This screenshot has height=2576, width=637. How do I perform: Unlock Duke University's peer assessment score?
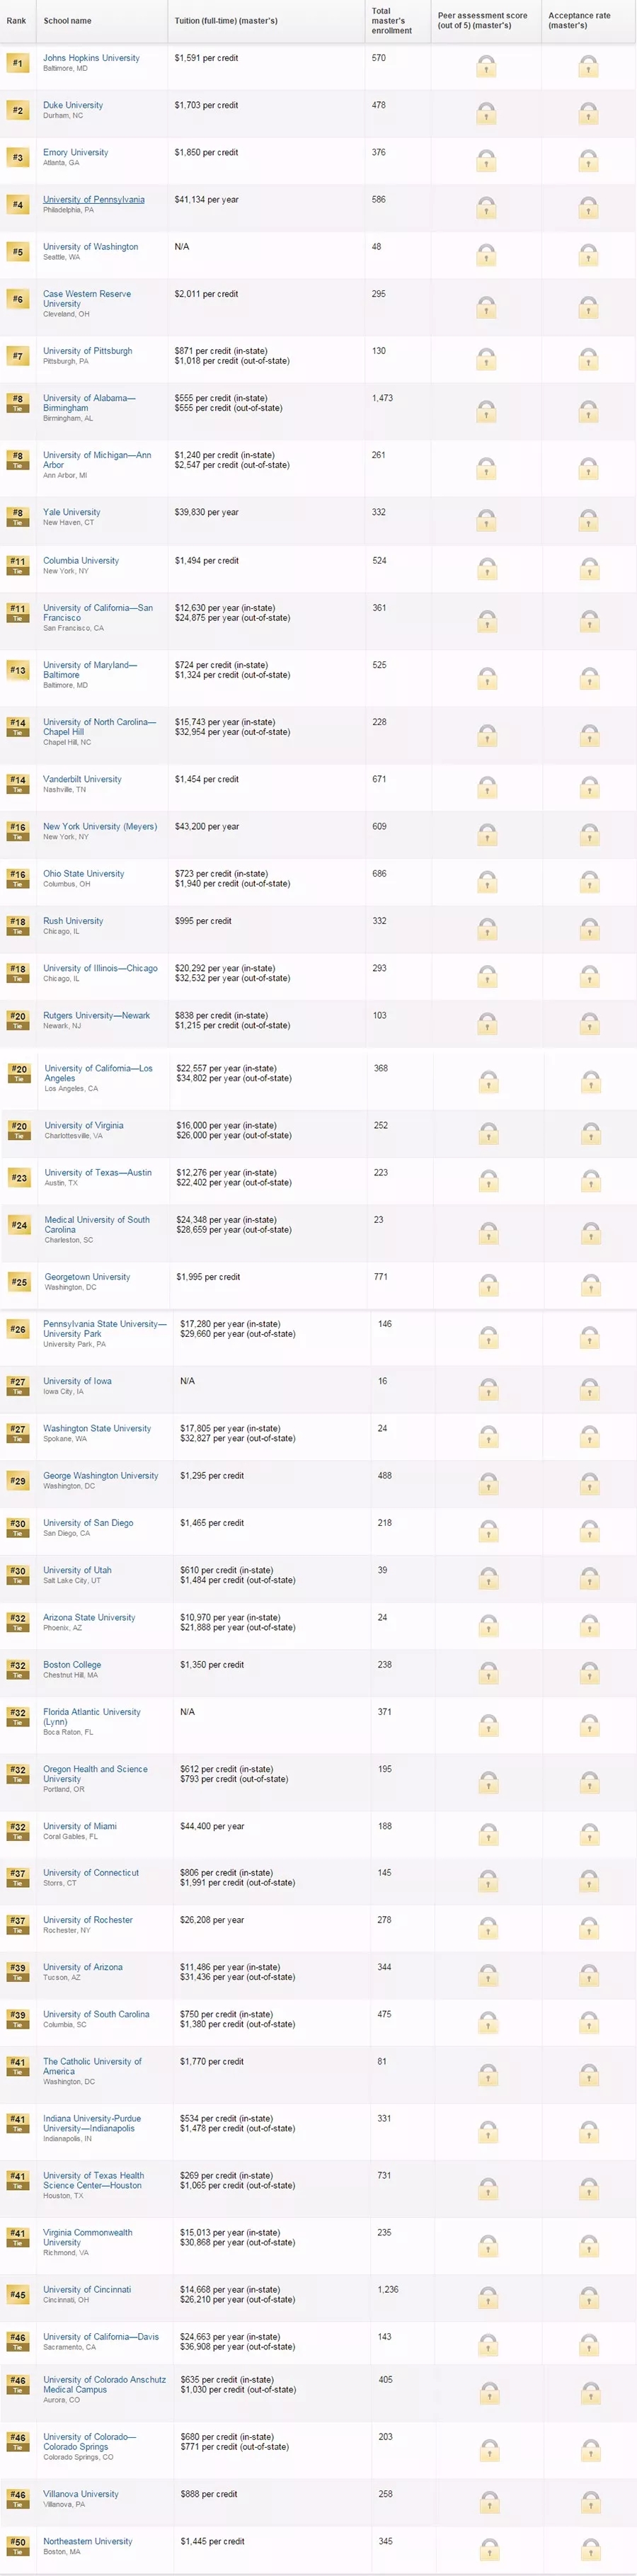pos(486,114)
